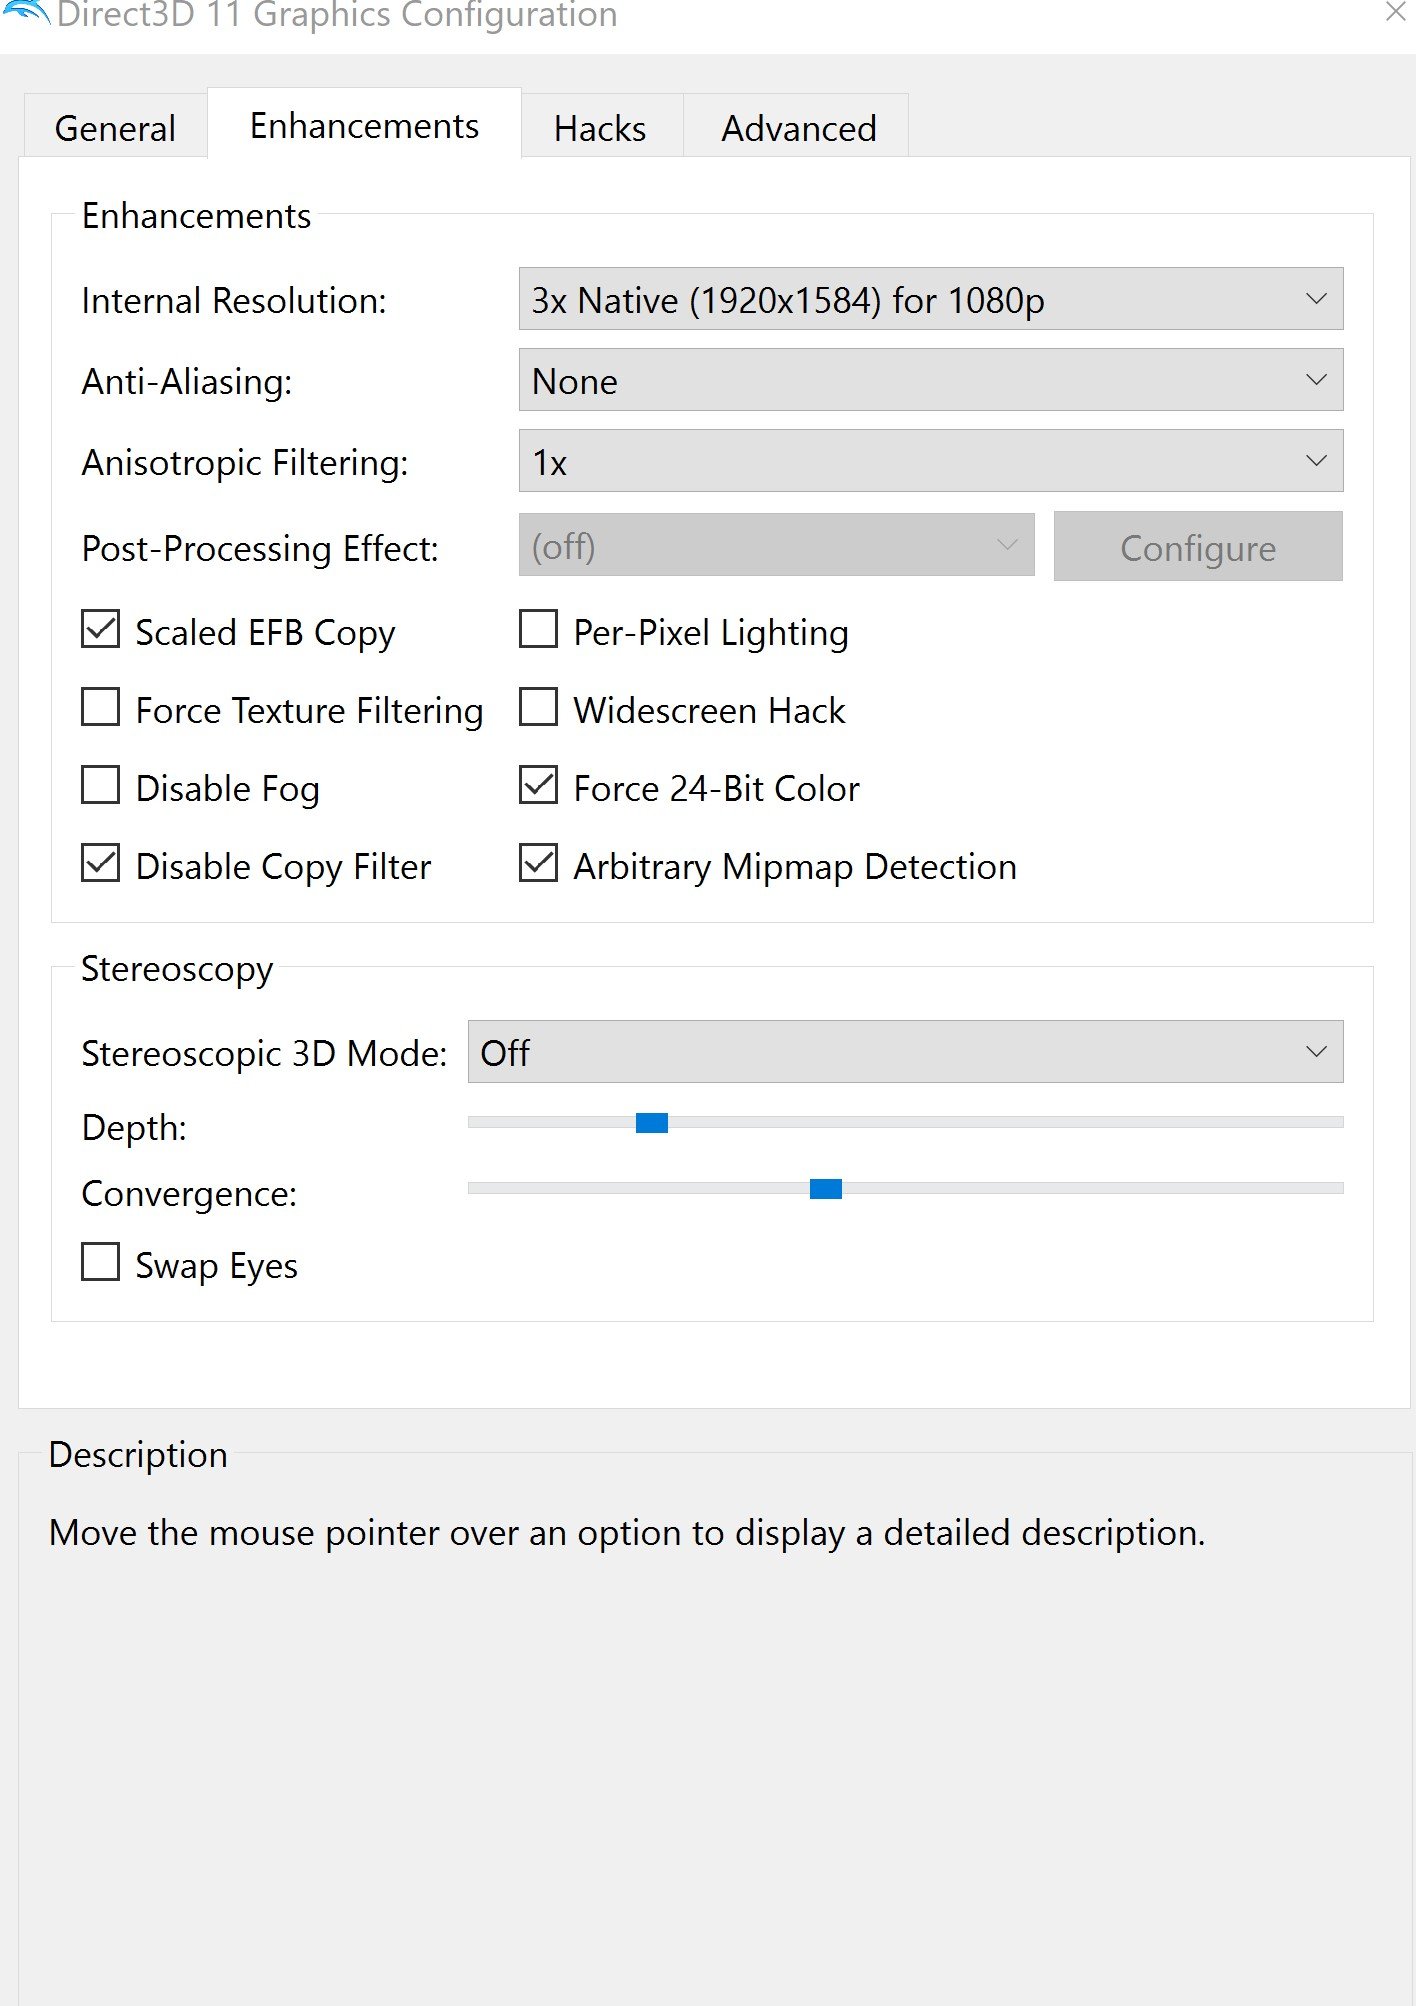The image size is (1416, 2006).
Task: Click the Anisotropic Filtering label
Action: (x=245, y=463)
